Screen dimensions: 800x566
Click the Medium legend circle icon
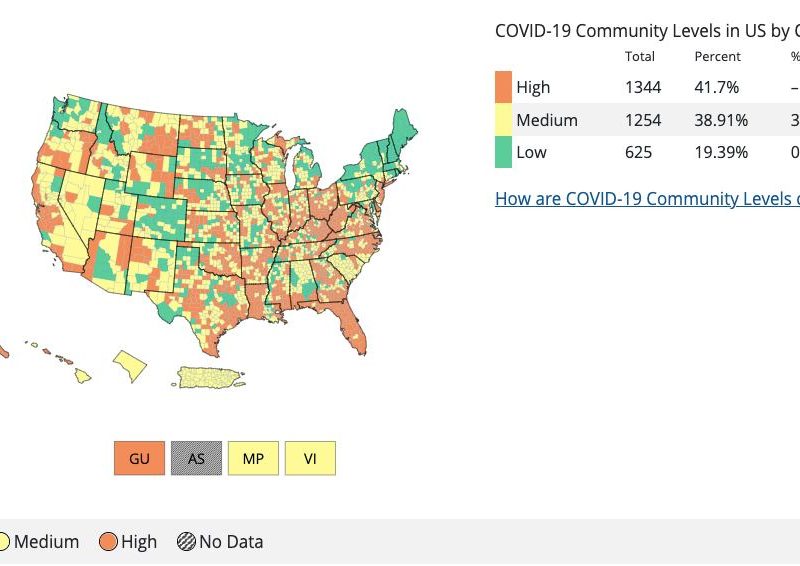pyautogui.click(x=1, y=542)
